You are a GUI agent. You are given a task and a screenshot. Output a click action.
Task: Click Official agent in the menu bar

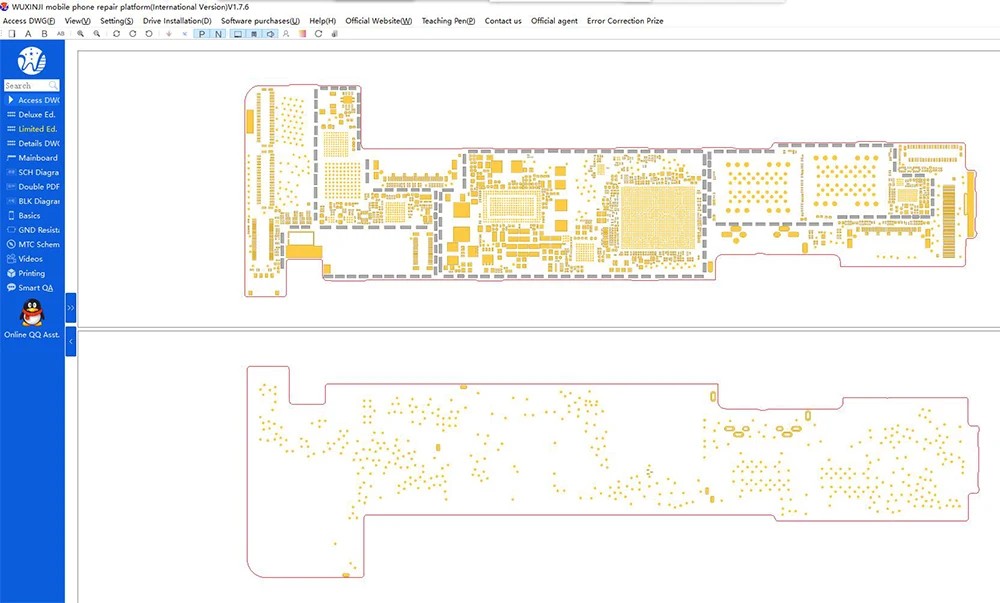[x=554, y=21]
